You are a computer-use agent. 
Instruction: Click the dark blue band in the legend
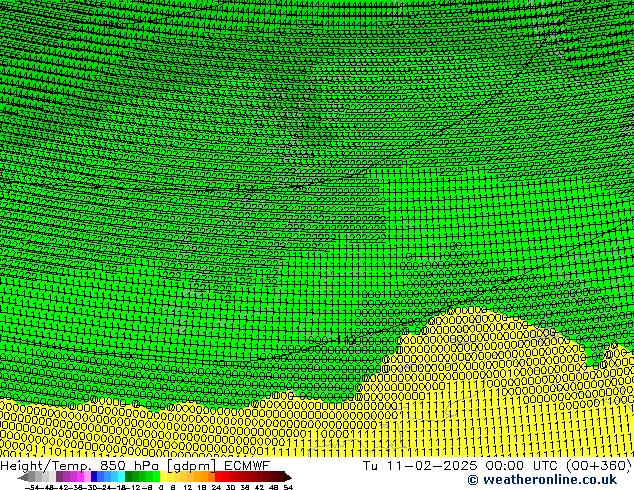coord(94,476)
